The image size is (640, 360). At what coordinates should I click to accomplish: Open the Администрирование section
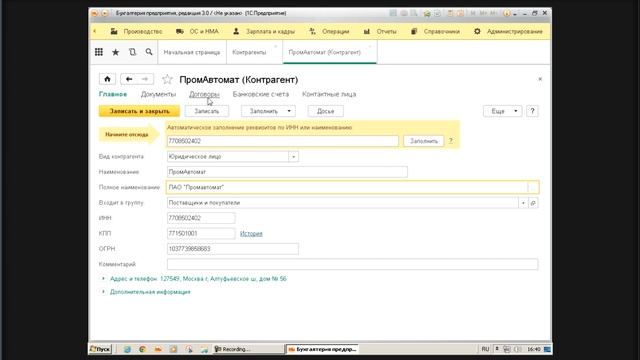pos(508,31)
